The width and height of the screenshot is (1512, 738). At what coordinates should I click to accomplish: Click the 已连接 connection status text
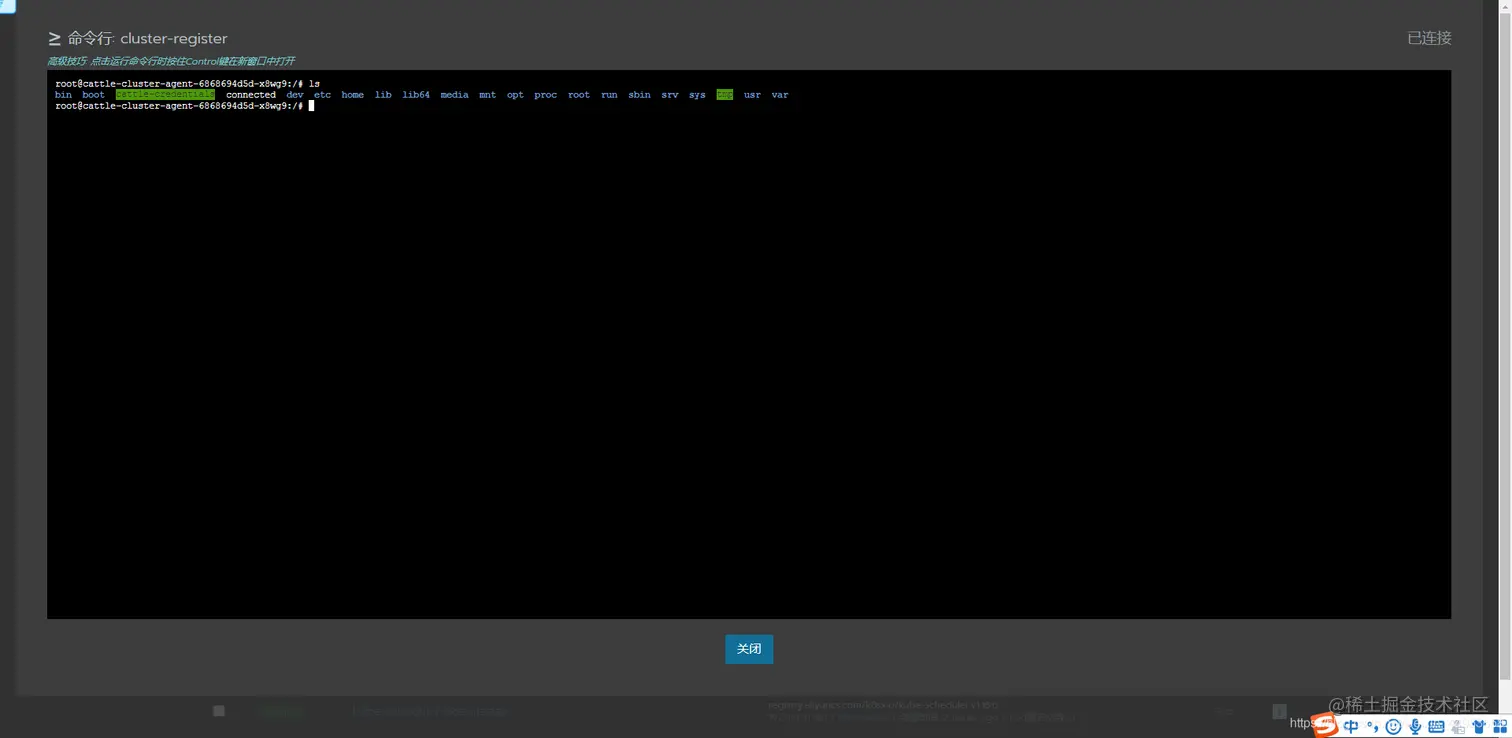point(1429,38)
